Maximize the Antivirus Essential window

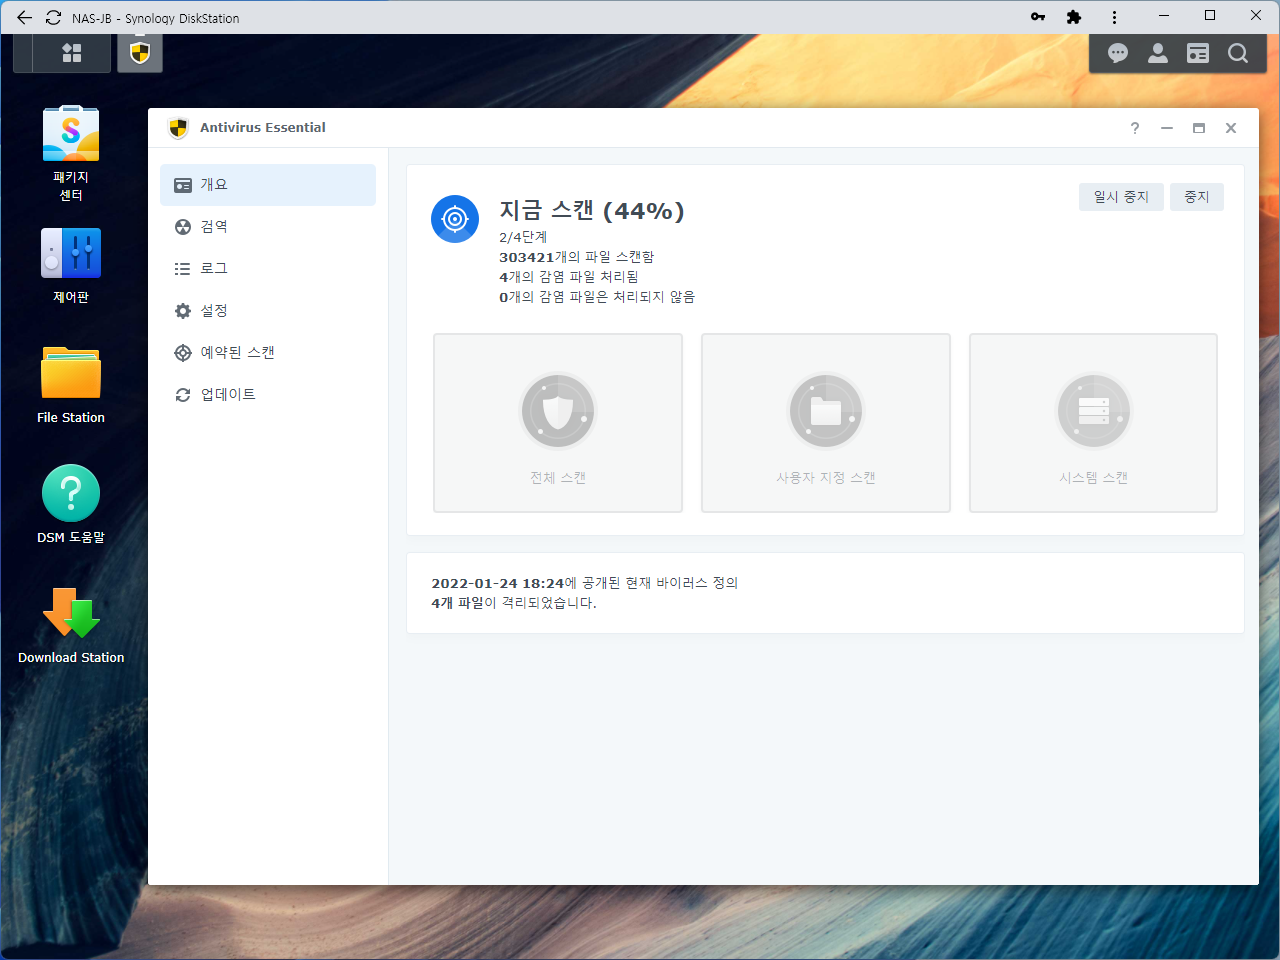click(1199, 128)
